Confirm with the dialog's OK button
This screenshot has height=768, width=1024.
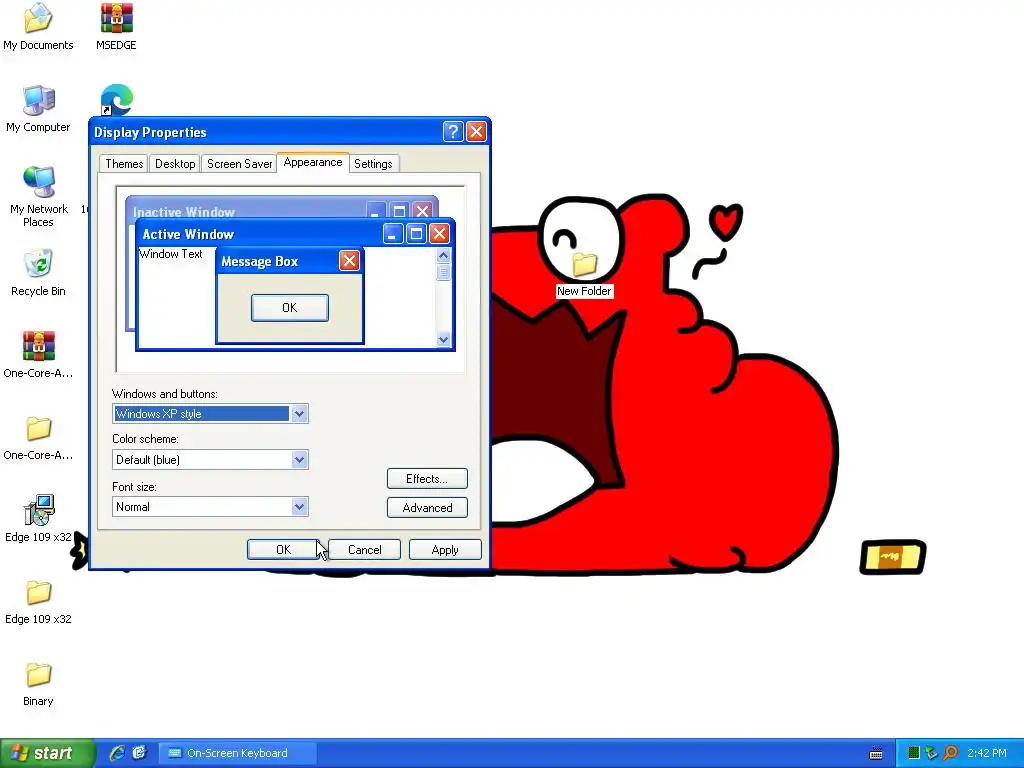pyautogui.click(x=283, y=550)
